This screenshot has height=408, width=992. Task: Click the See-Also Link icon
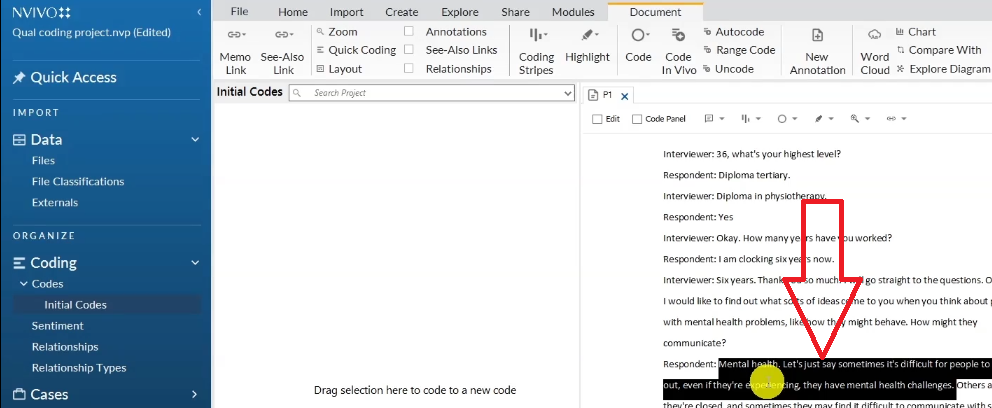pyautogui.click(x=283, y=35)
